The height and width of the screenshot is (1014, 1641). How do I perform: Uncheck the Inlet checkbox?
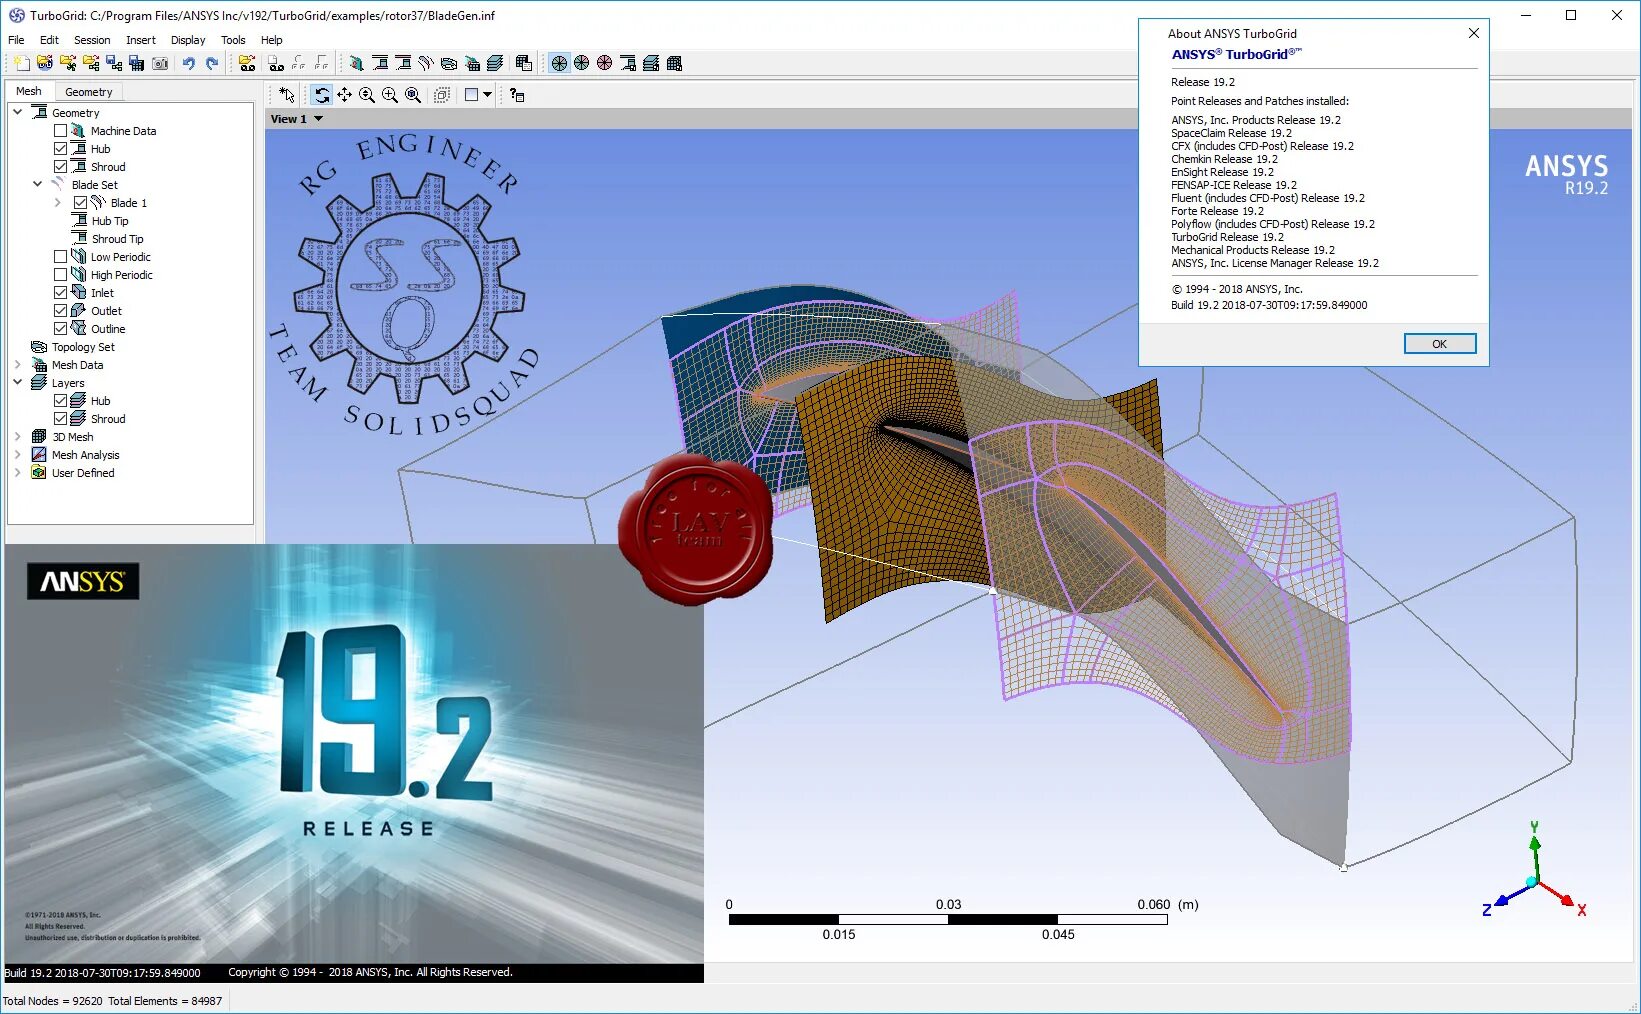[61, 293]
